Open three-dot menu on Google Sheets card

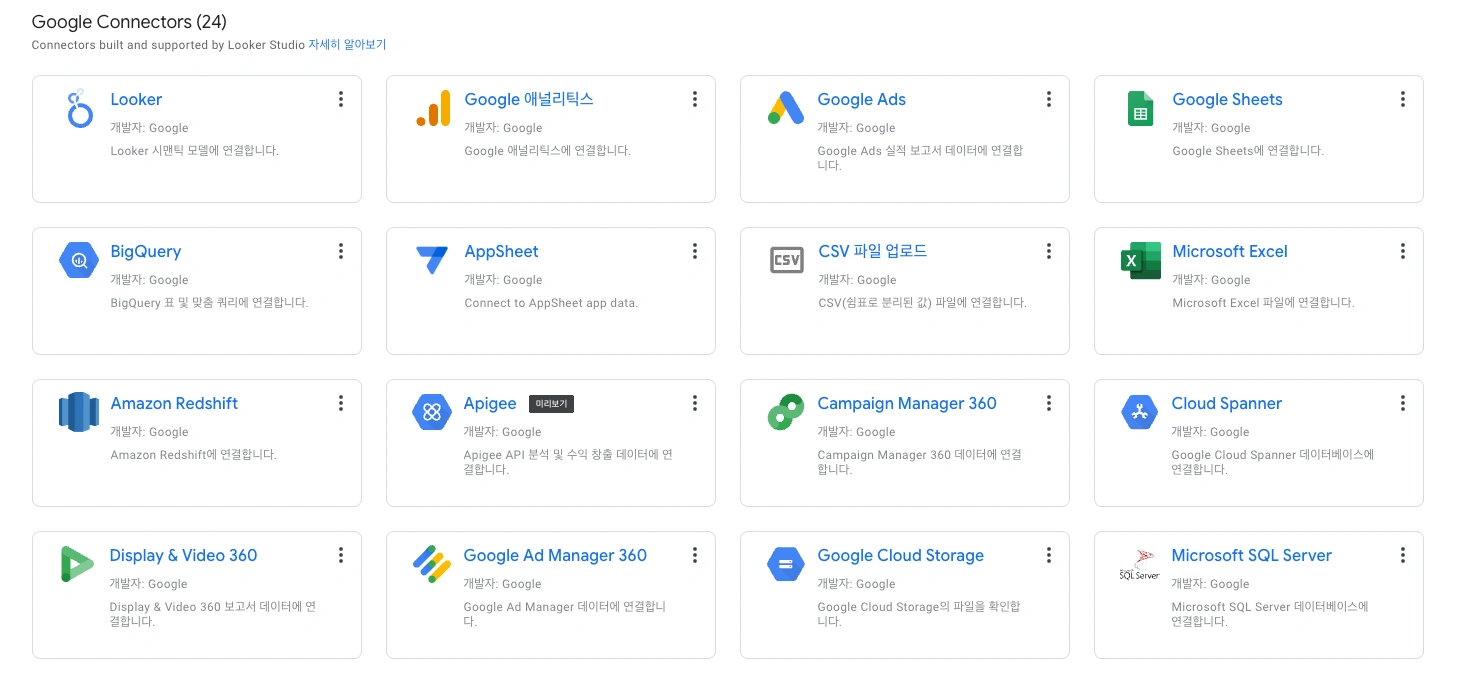pyautogui.click(x=1403, y=99)
